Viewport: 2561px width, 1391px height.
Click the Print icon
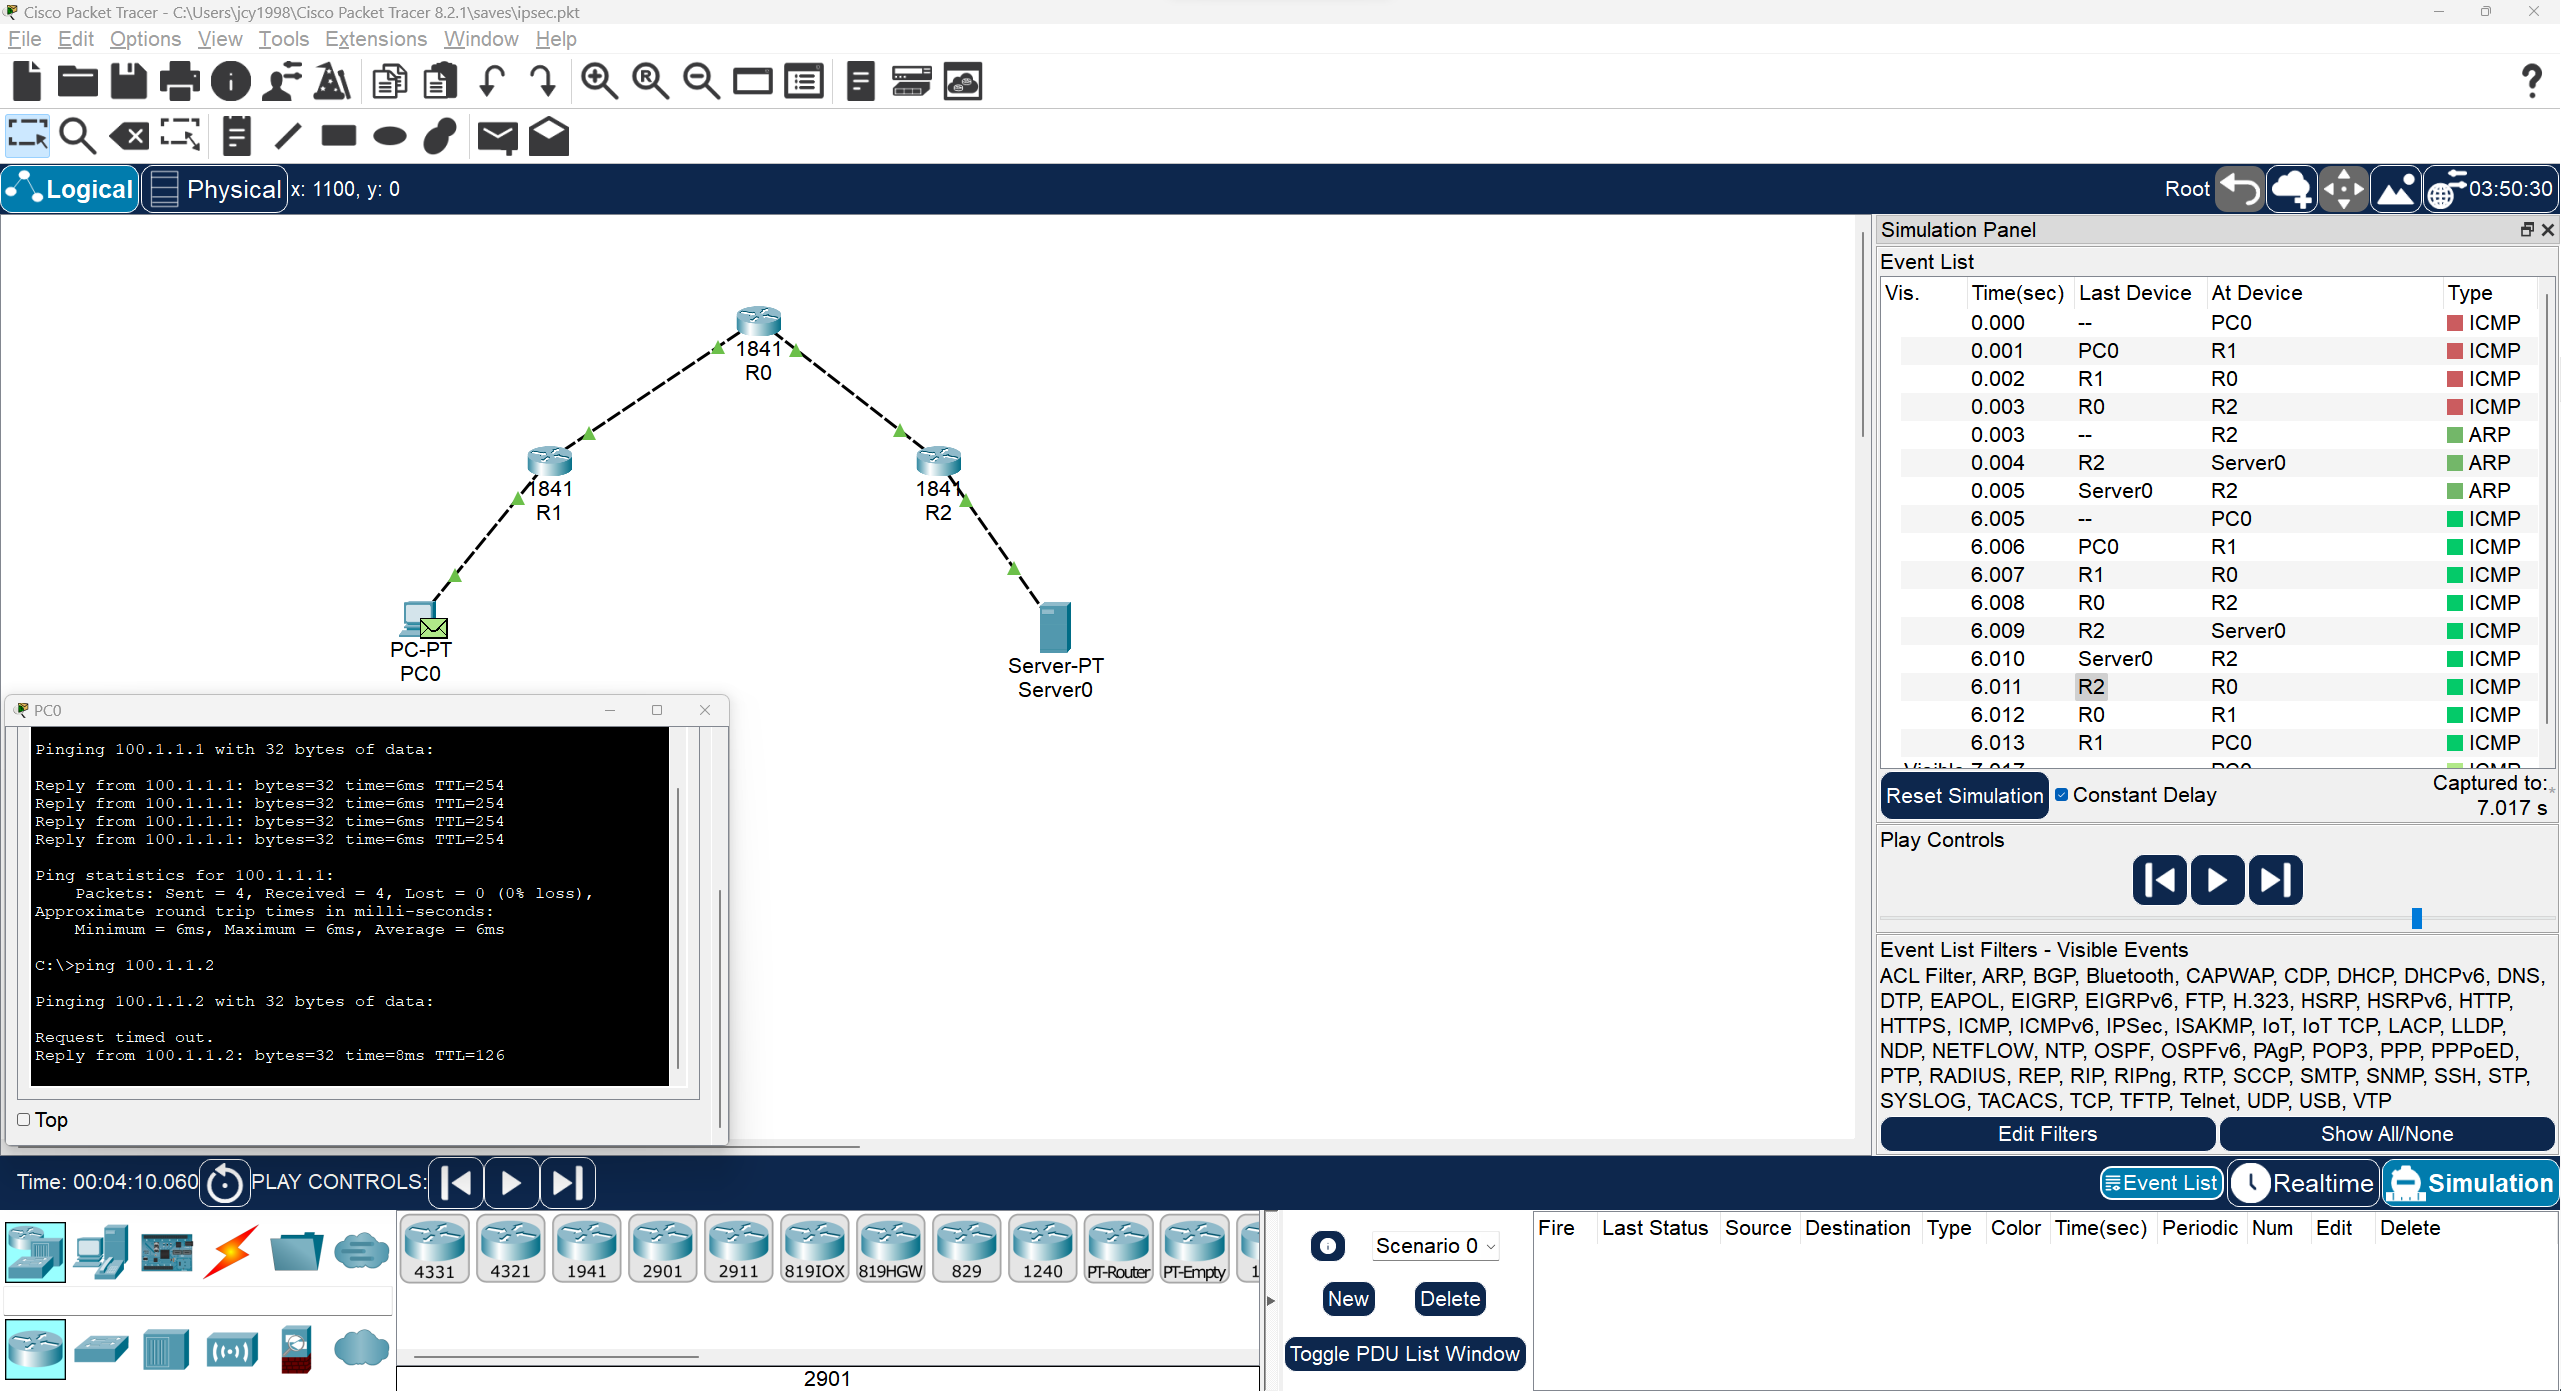[179, 81]
